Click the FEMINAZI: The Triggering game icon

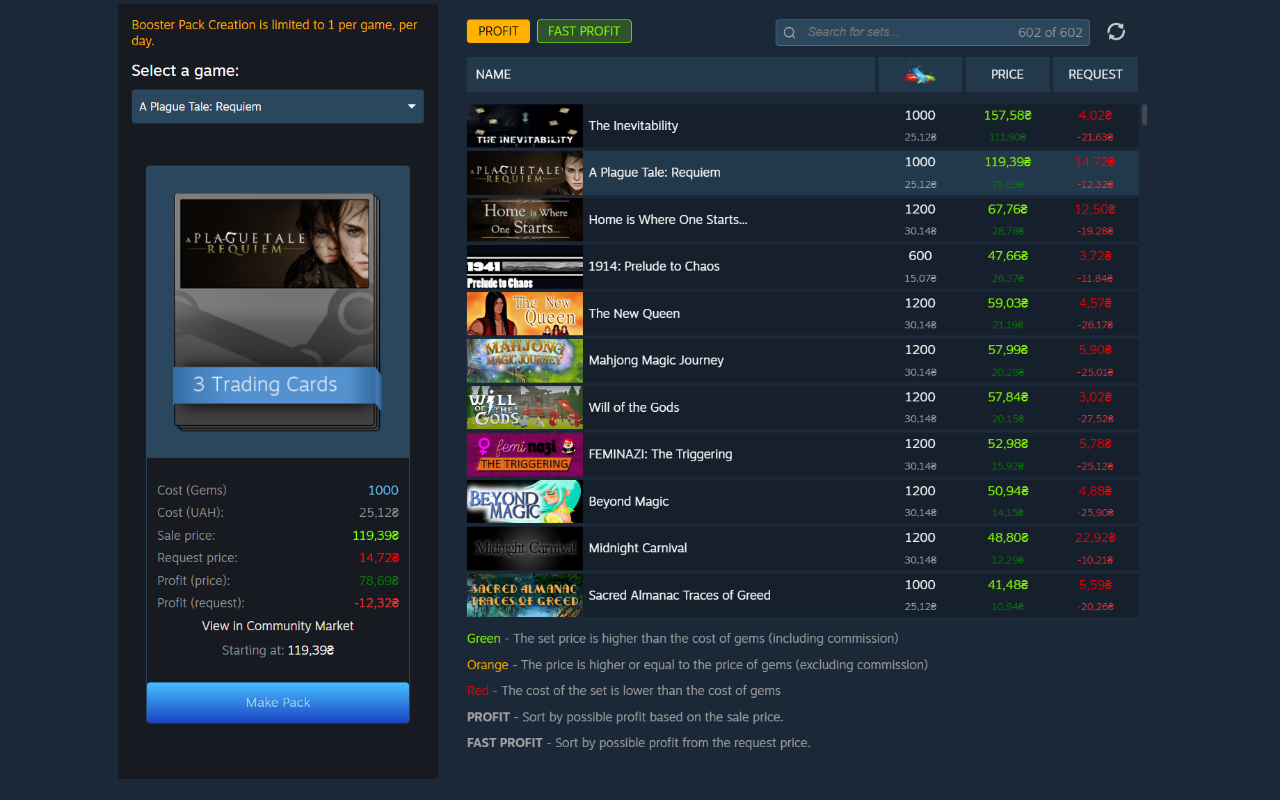pos(524,454)
